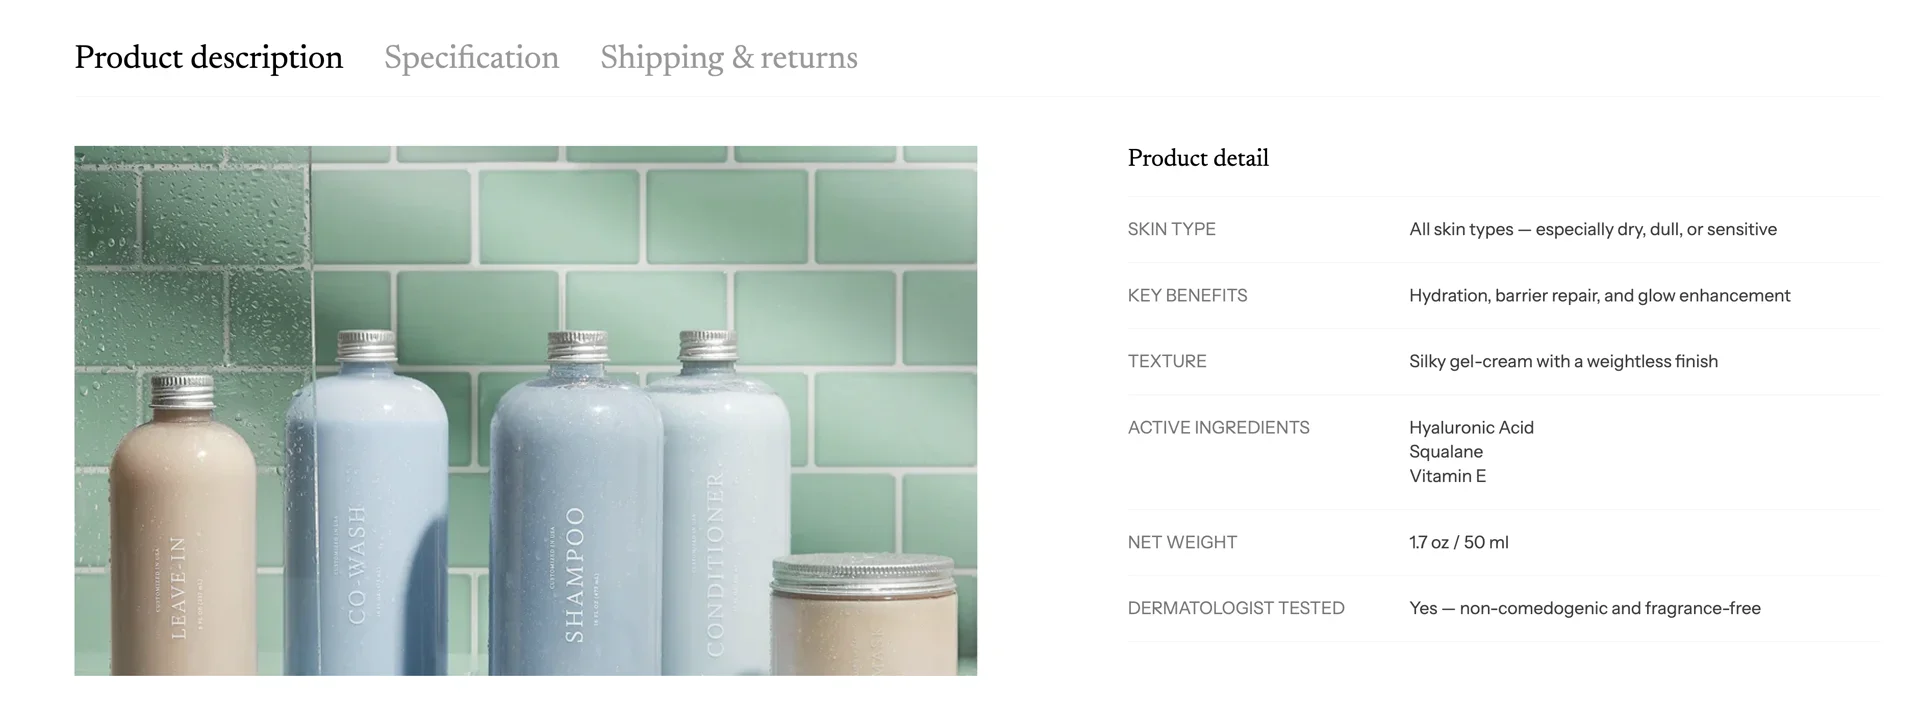Click the Hyaluronic Acid ingredient text
The height and width of the screenshot is (709, 1920).
point(1470,427)
